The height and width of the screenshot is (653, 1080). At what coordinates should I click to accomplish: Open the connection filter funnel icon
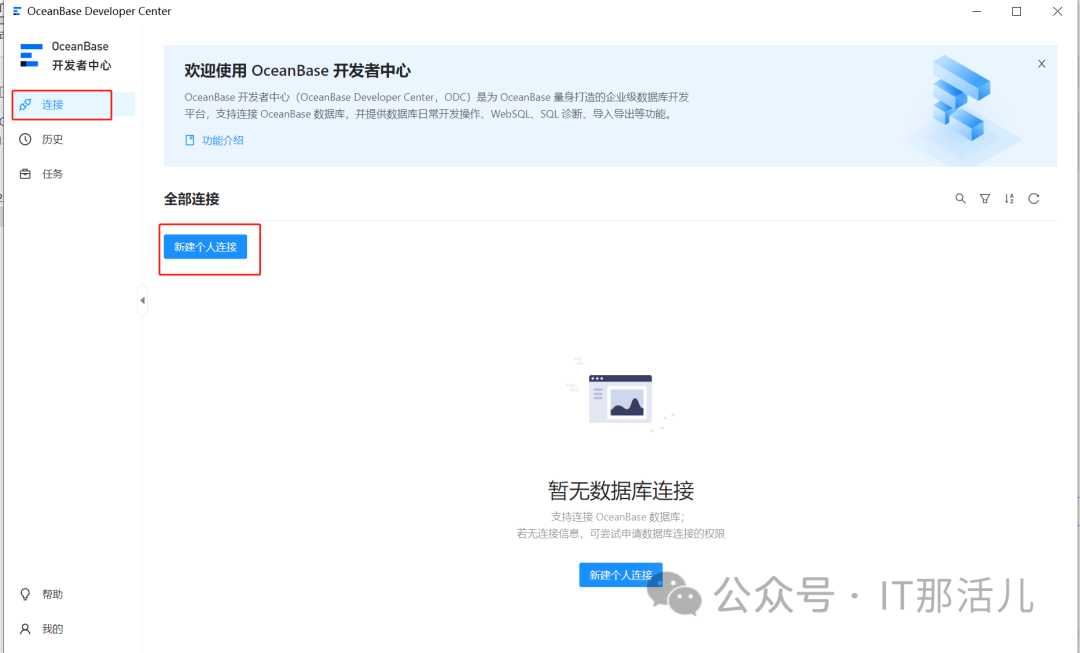(985, 198)
